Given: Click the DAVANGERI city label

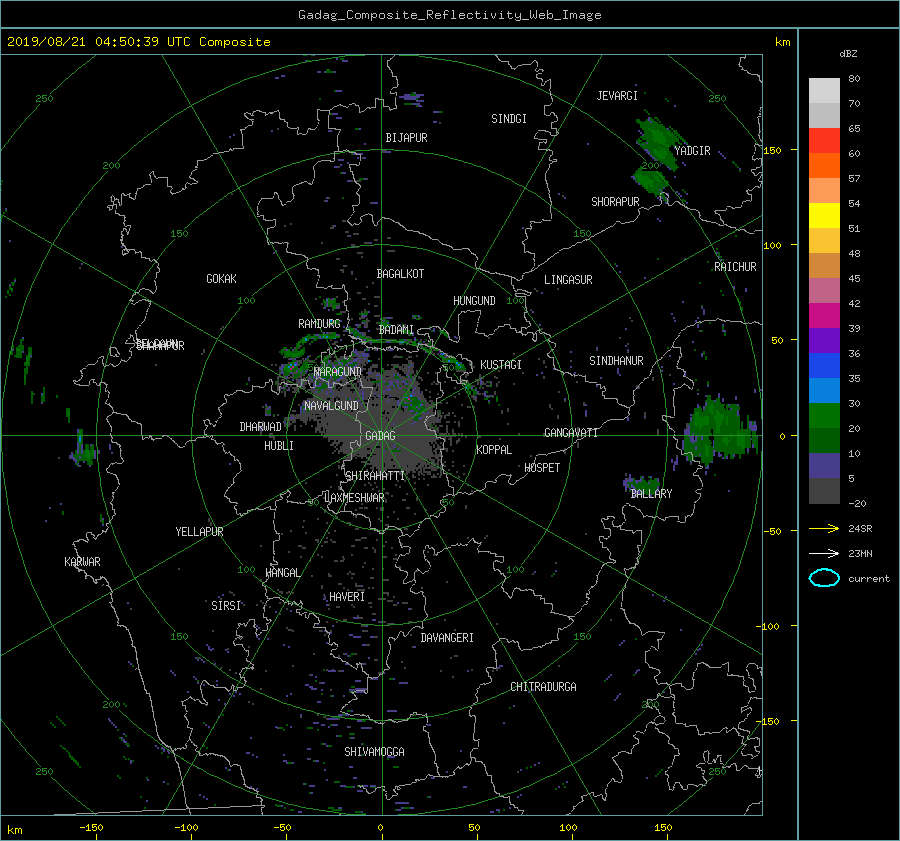Looking at the screenshot, I should pyautogui.click(x=447, y=638).
